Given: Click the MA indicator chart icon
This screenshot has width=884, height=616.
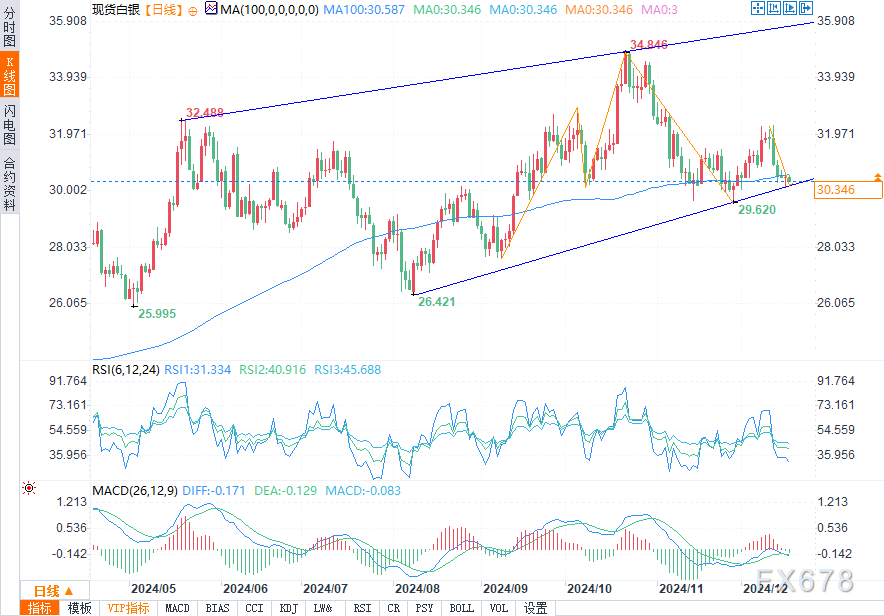Looking at the screenshot, I should point(211,8).
